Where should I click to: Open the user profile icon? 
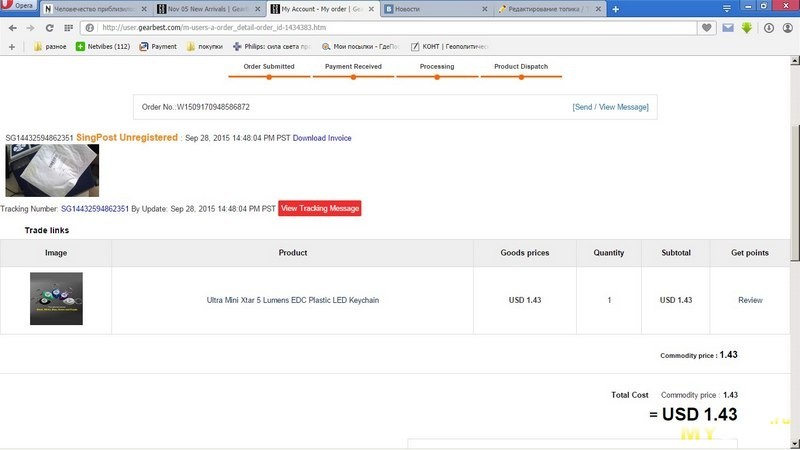coord(788,28)
